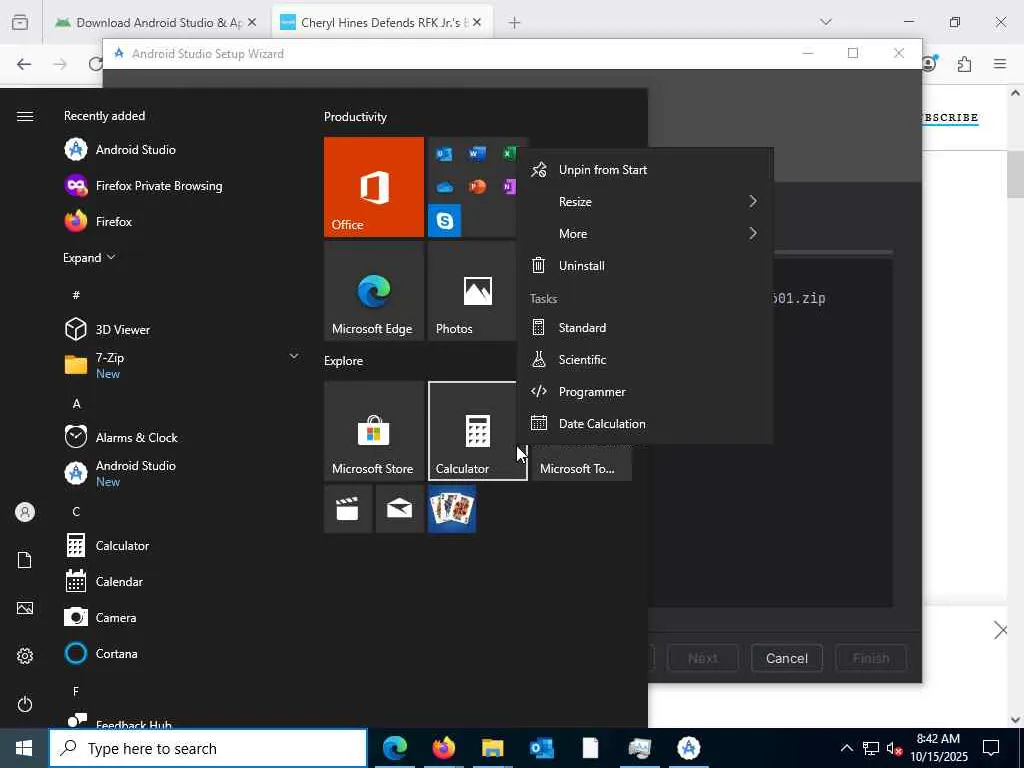This screenshot has height=768, width=1024.
Task: Click the network tray icon
Action: (x=871, y=748)
